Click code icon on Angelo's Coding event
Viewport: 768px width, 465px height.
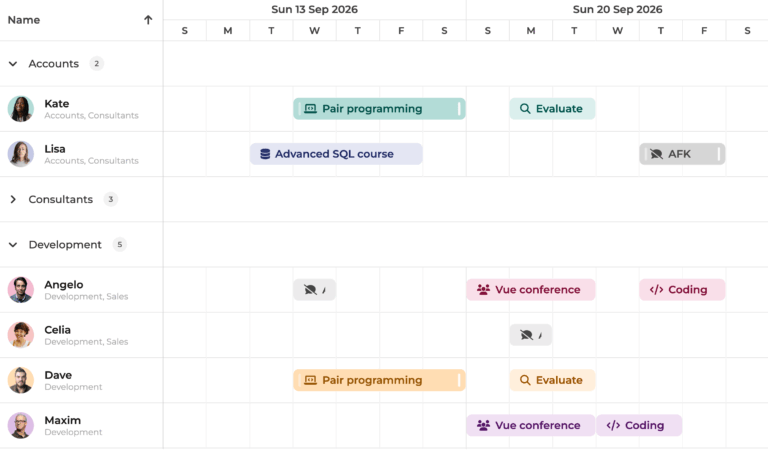click(x=656, y=290)
